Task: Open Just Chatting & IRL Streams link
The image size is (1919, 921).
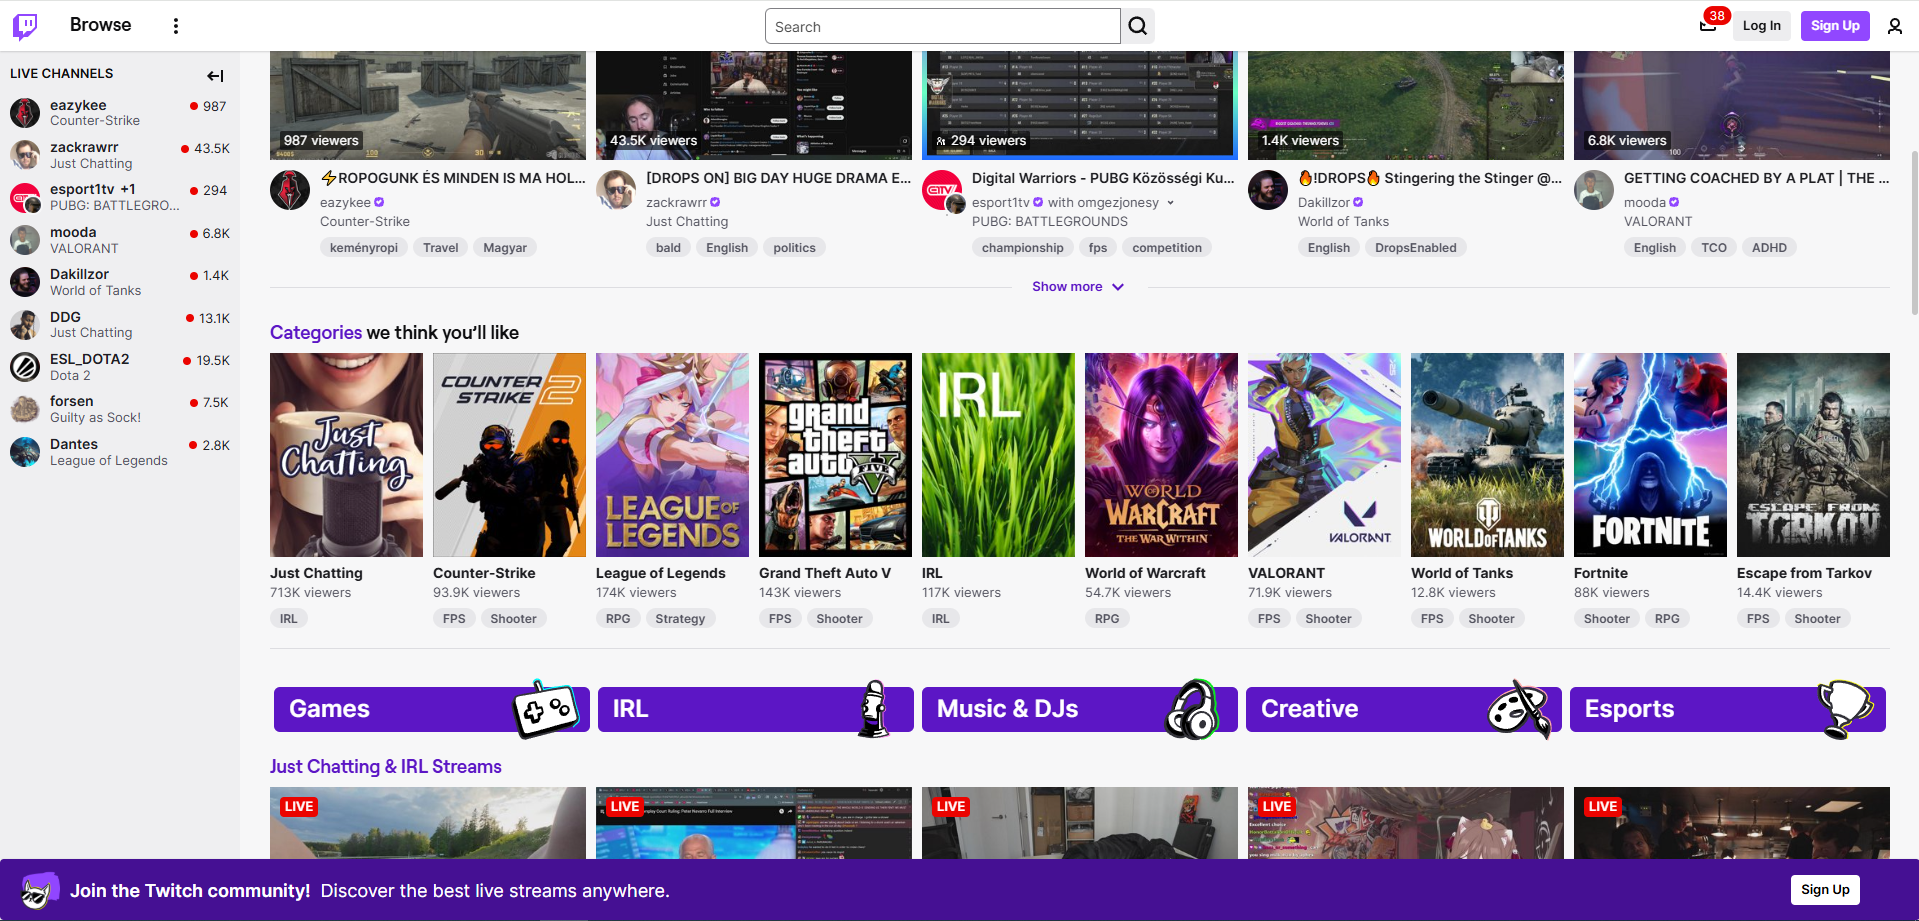Action: coord(386,767)
